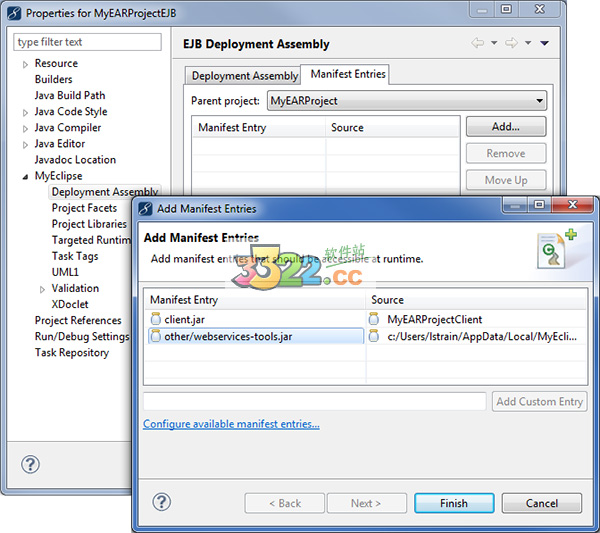The image size is (600, 533).
Task: Collapse the MyEclipse tree node
Action: coord(25,177)
